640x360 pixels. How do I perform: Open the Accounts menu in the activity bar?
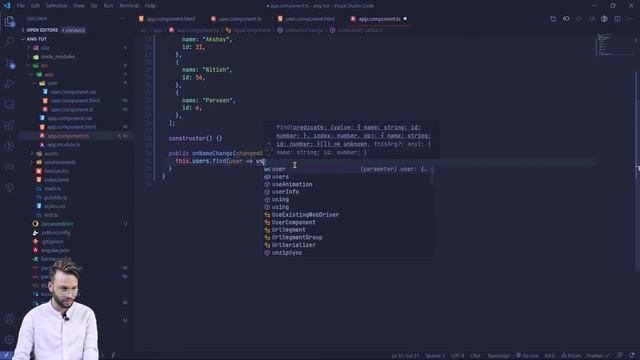pos(9,318)
